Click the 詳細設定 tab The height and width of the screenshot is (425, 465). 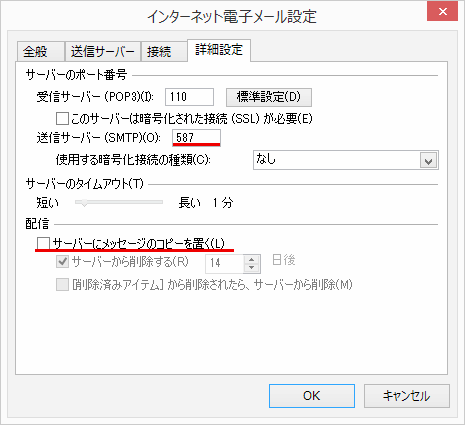pyautogui.click(x=219, y=50)
